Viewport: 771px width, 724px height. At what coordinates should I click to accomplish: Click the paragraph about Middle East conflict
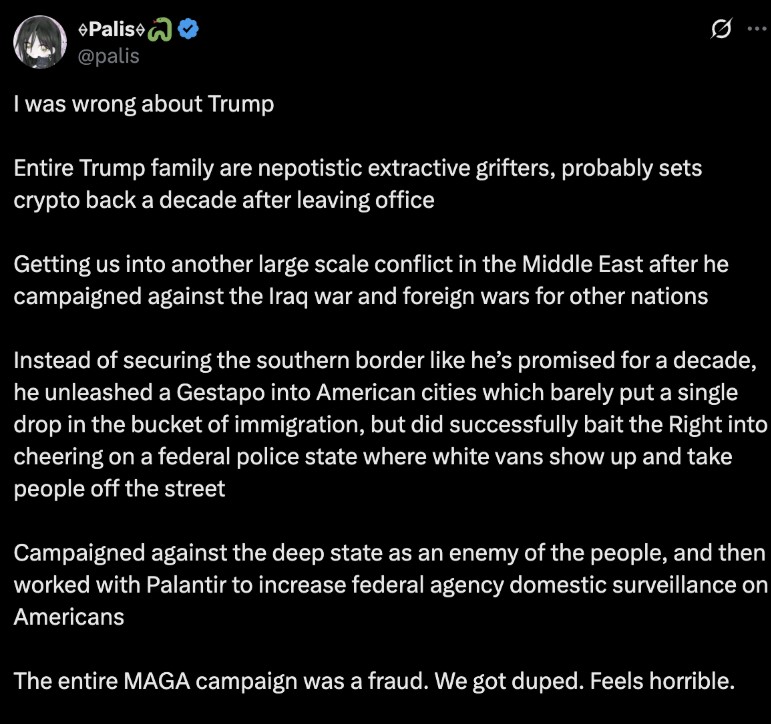pos(371,280)
